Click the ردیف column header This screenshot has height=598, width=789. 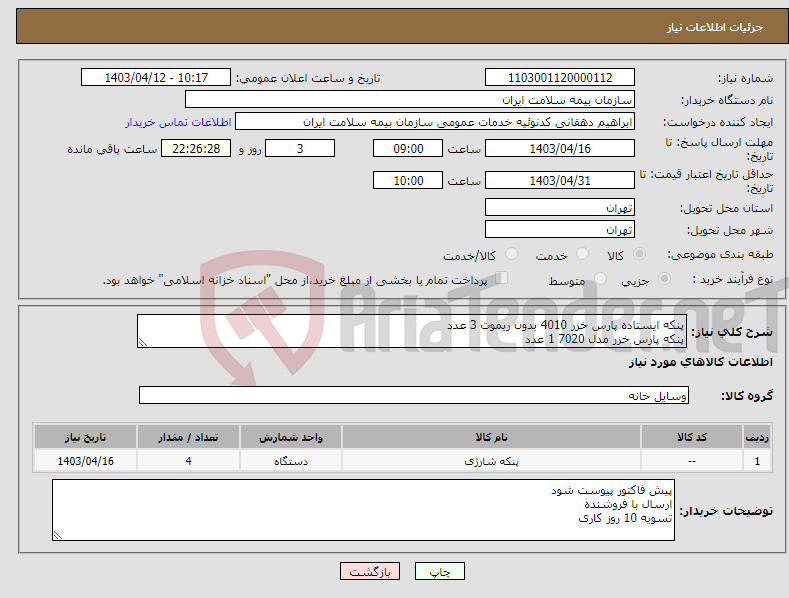tap(757, 437)
